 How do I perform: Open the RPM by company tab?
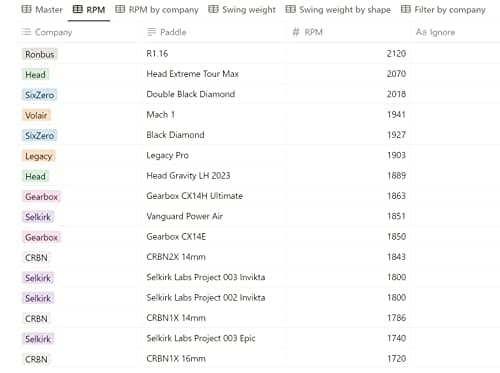[x=157, y=10]
